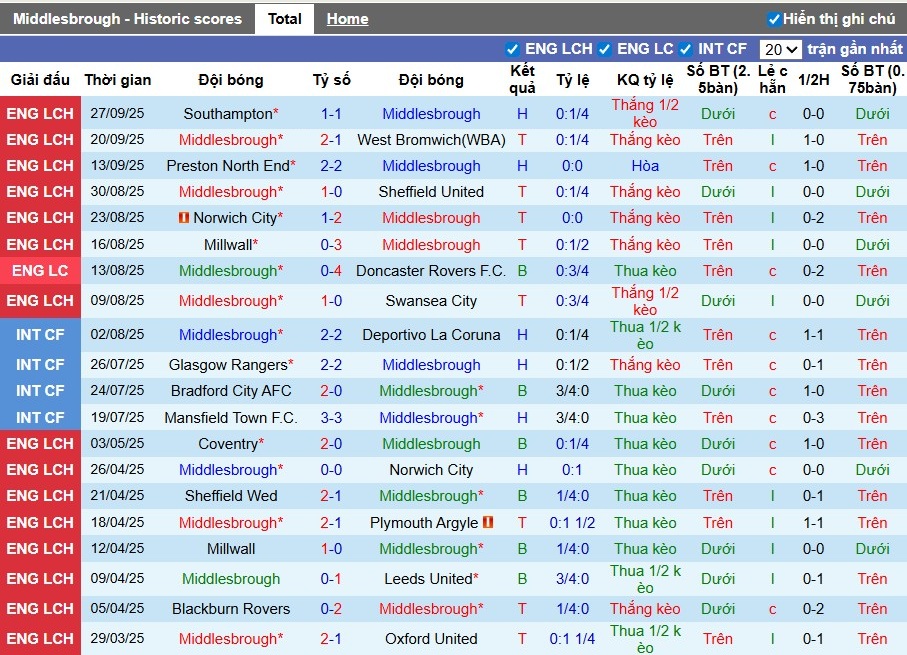Select the West Bromwich(WBA) team link

pyautogui.click(x=432, y=139)
